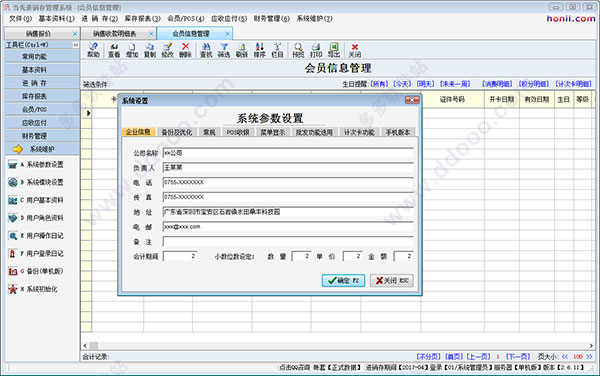Click the 未来一周 birthday reminder link
Screen dimensions: 600x376
455,84
